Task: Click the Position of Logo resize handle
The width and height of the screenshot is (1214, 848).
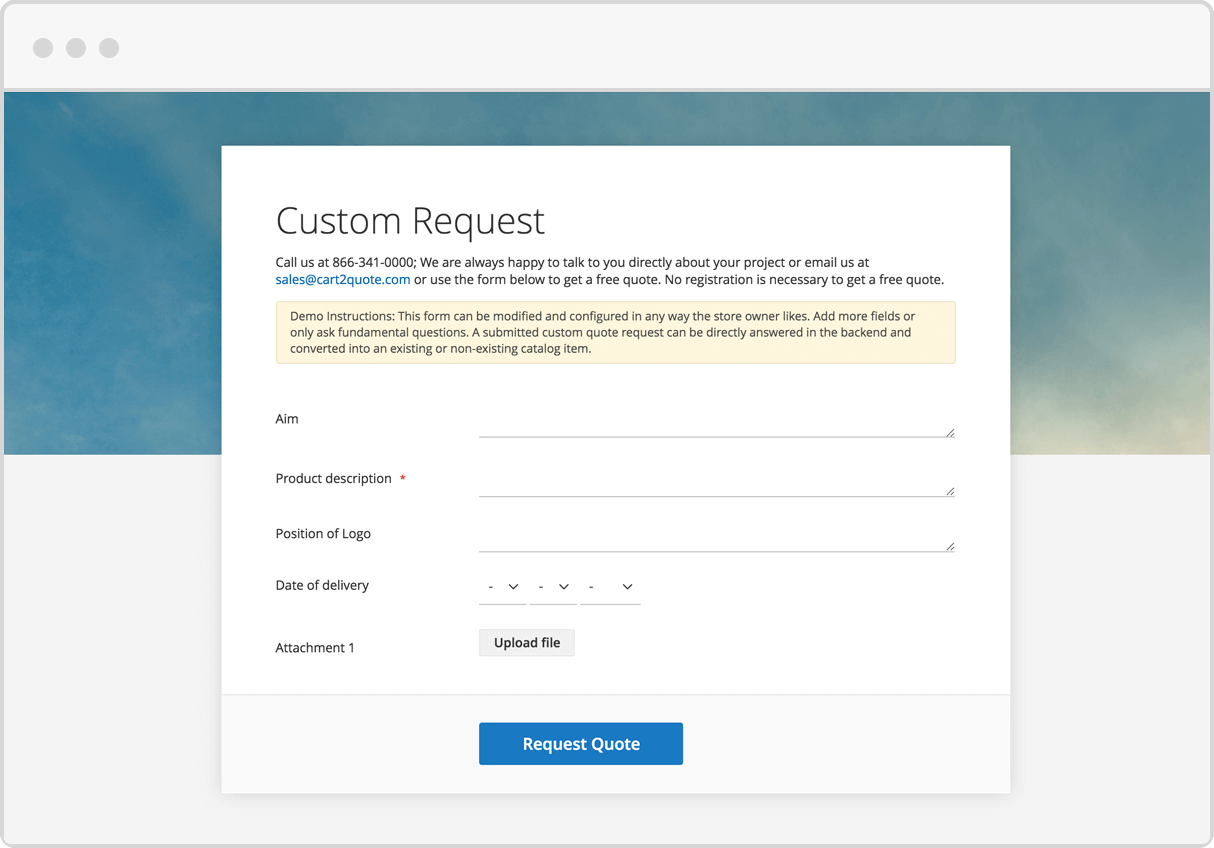Action: click(950, 547)
